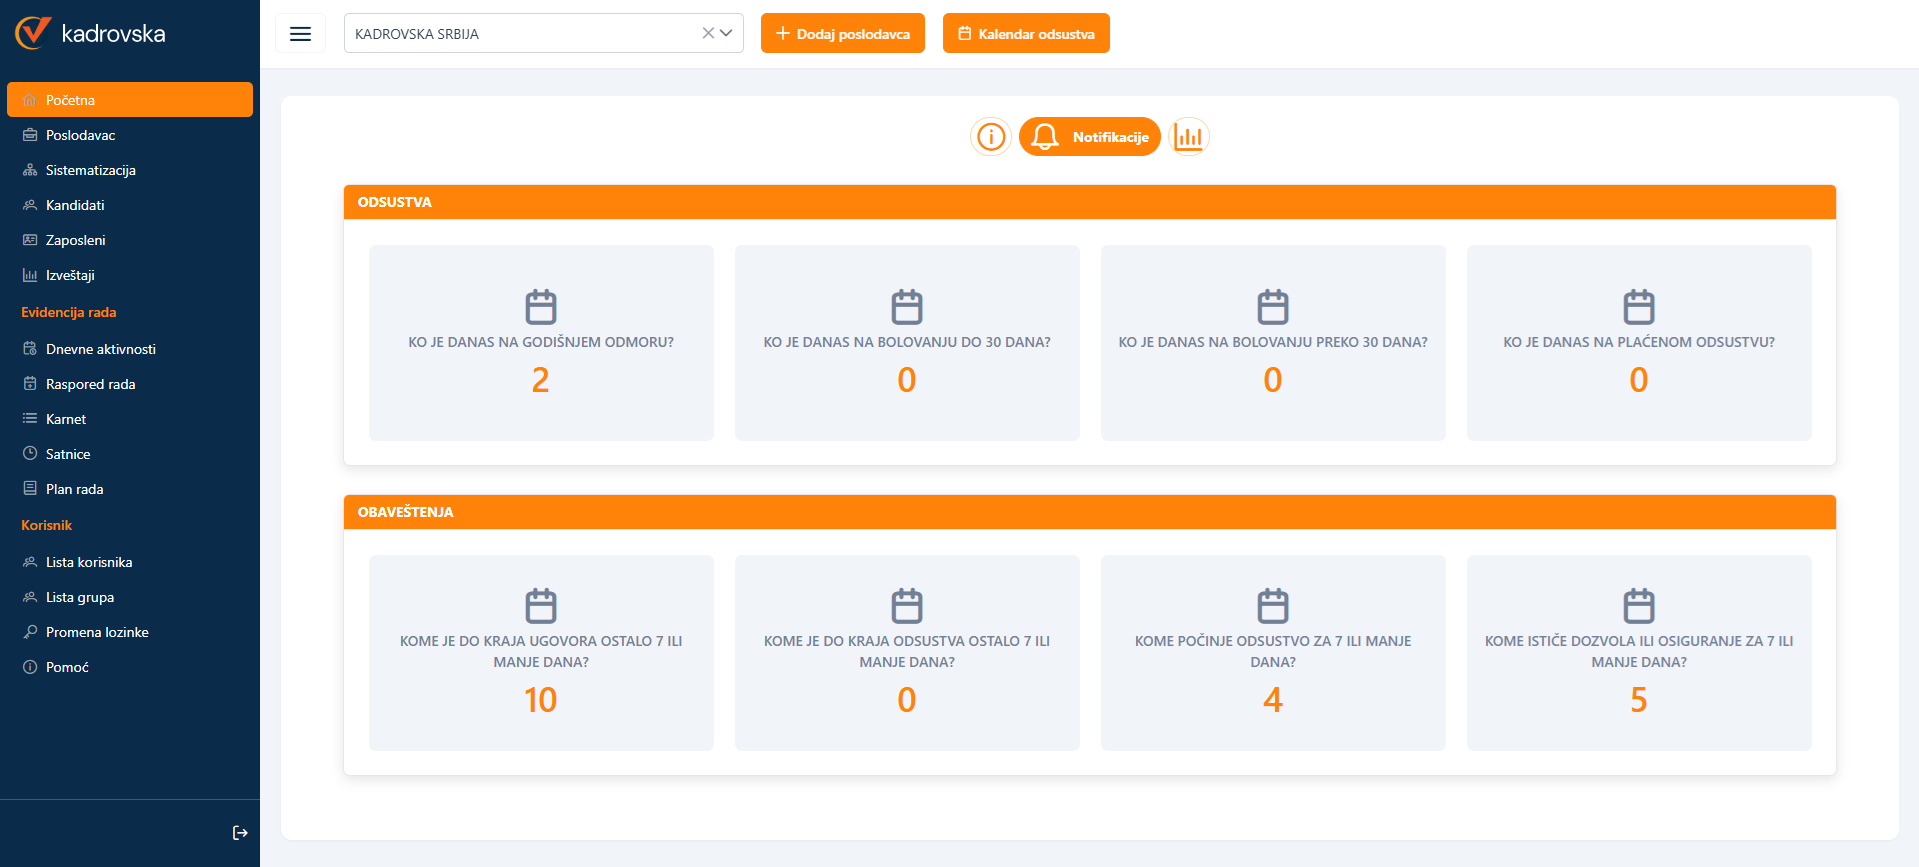Click the logout icon in sidebar
The width and height of the screenshot is (1919, 867).
click(240, 833)
